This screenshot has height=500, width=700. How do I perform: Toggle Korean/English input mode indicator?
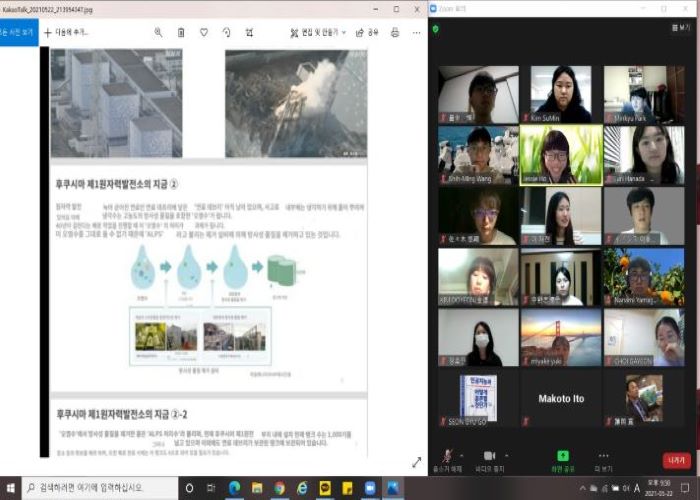(636, 488)
